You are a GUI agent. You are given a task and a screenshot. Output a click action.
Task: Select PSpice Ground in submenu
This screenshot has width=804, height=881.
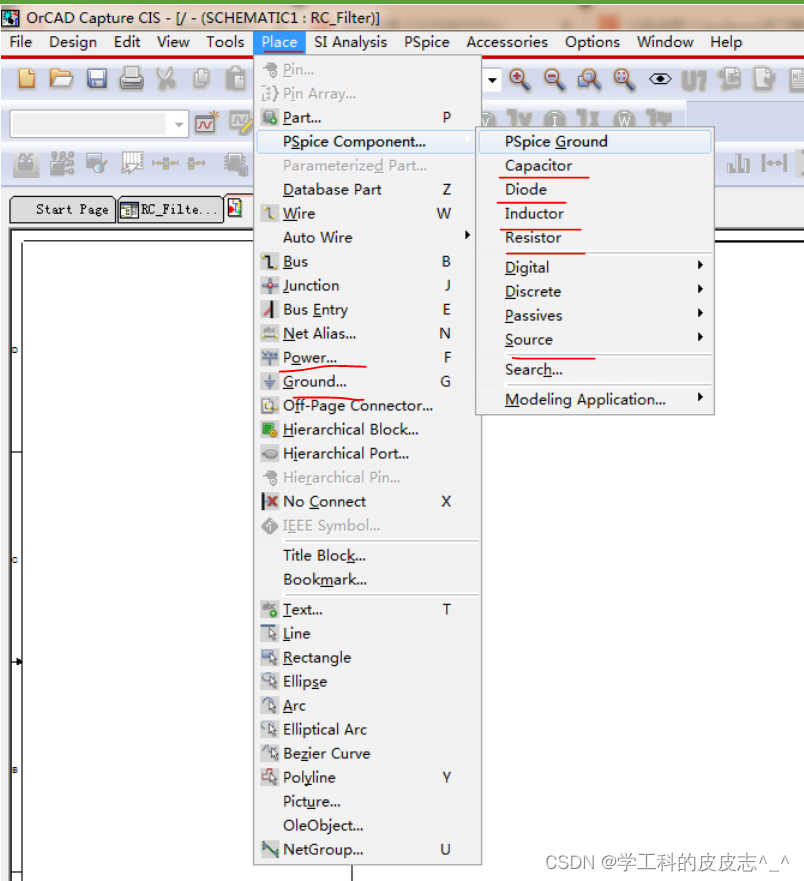coord(595,142)
